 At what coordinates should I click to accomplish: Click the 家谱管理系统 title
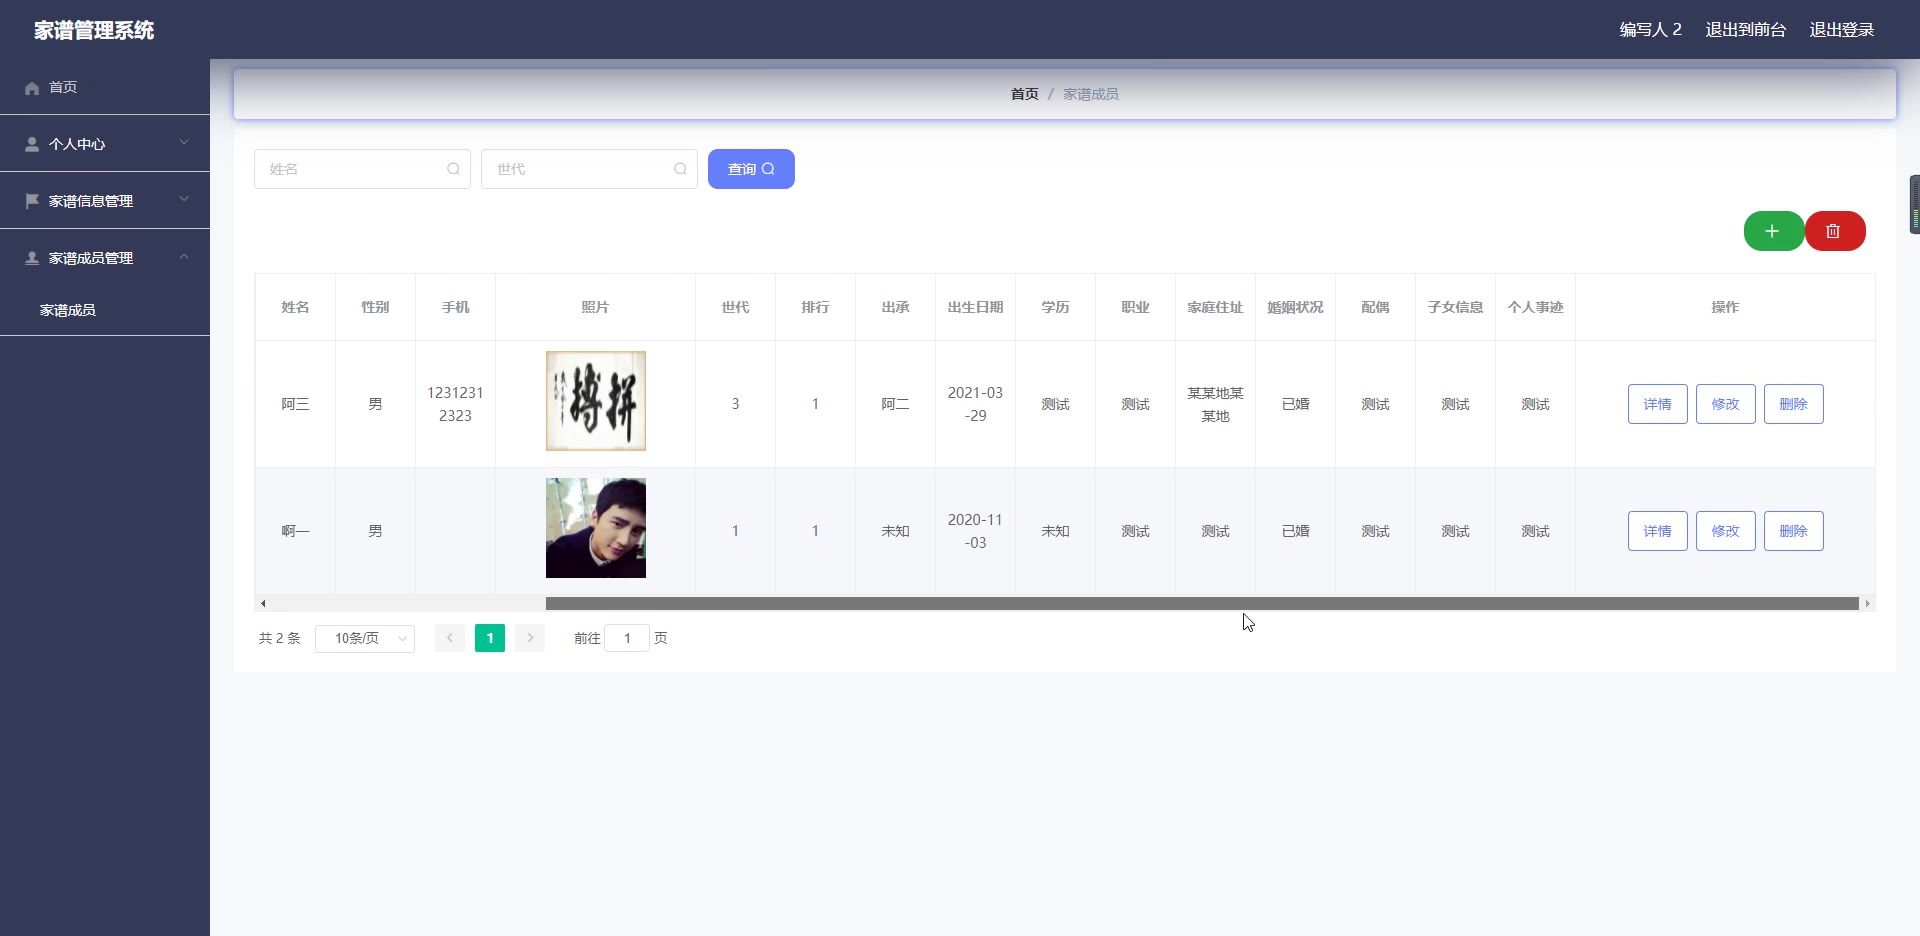point(94,30)
